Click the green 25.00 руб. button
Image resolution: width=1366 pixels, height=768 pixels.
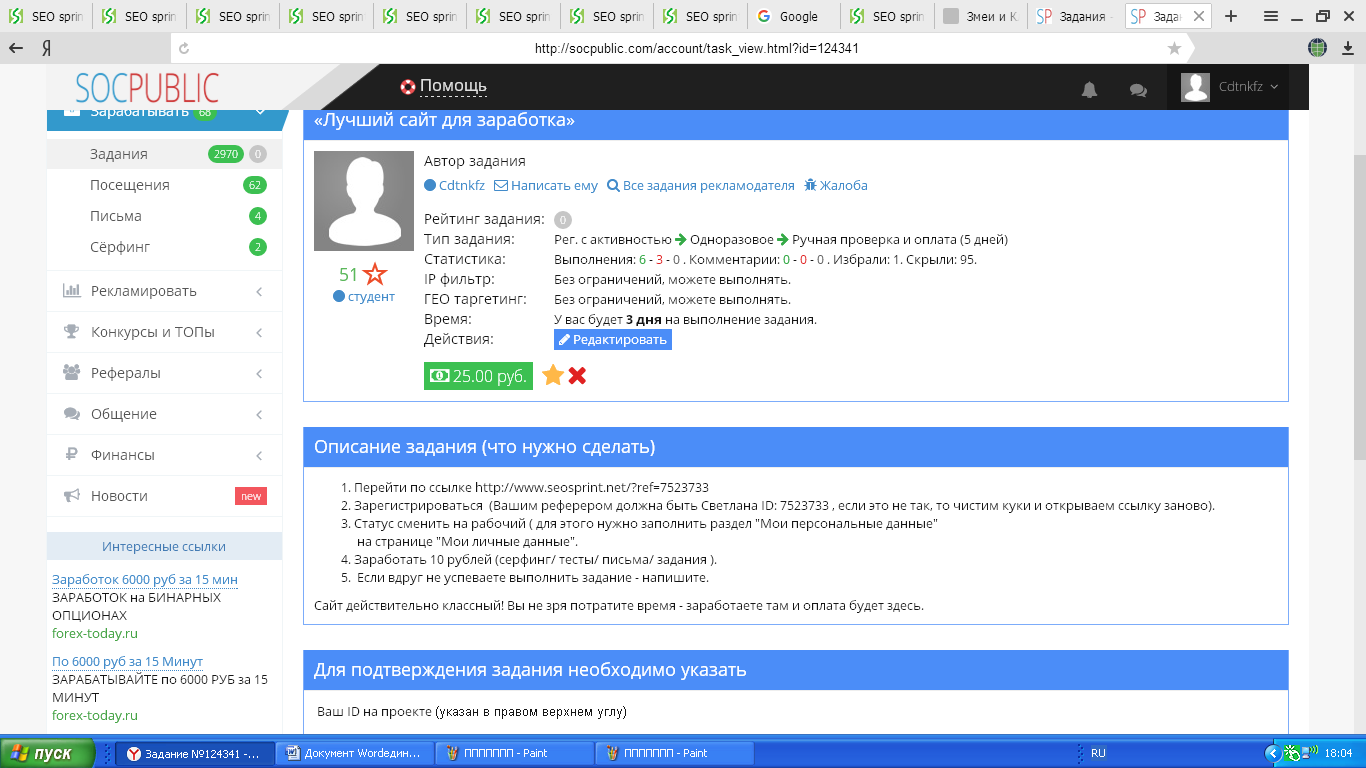pos(478,376)
